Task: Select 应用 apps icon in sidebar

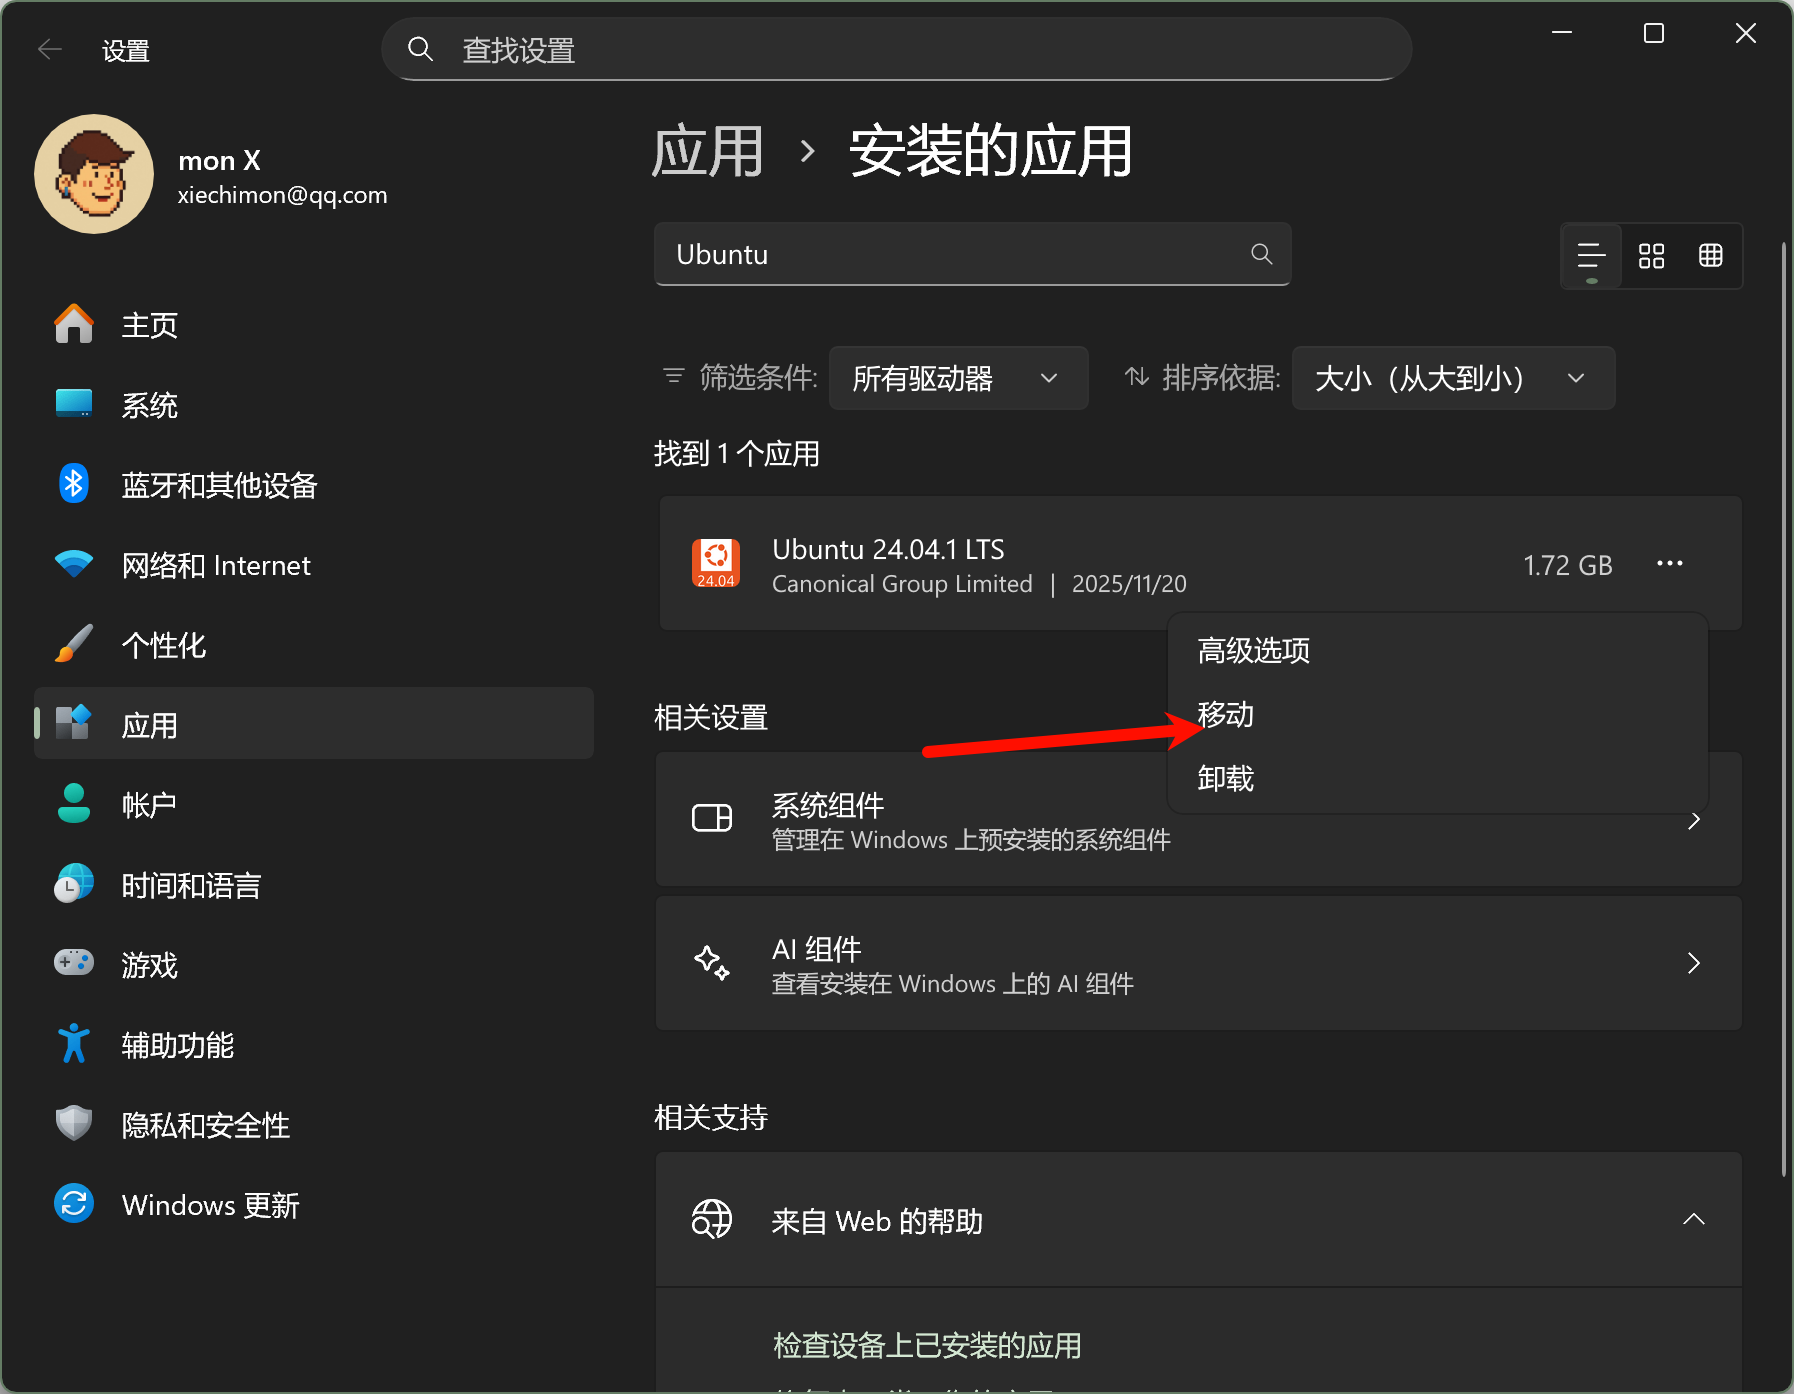Action: click(x=74, y=722)
